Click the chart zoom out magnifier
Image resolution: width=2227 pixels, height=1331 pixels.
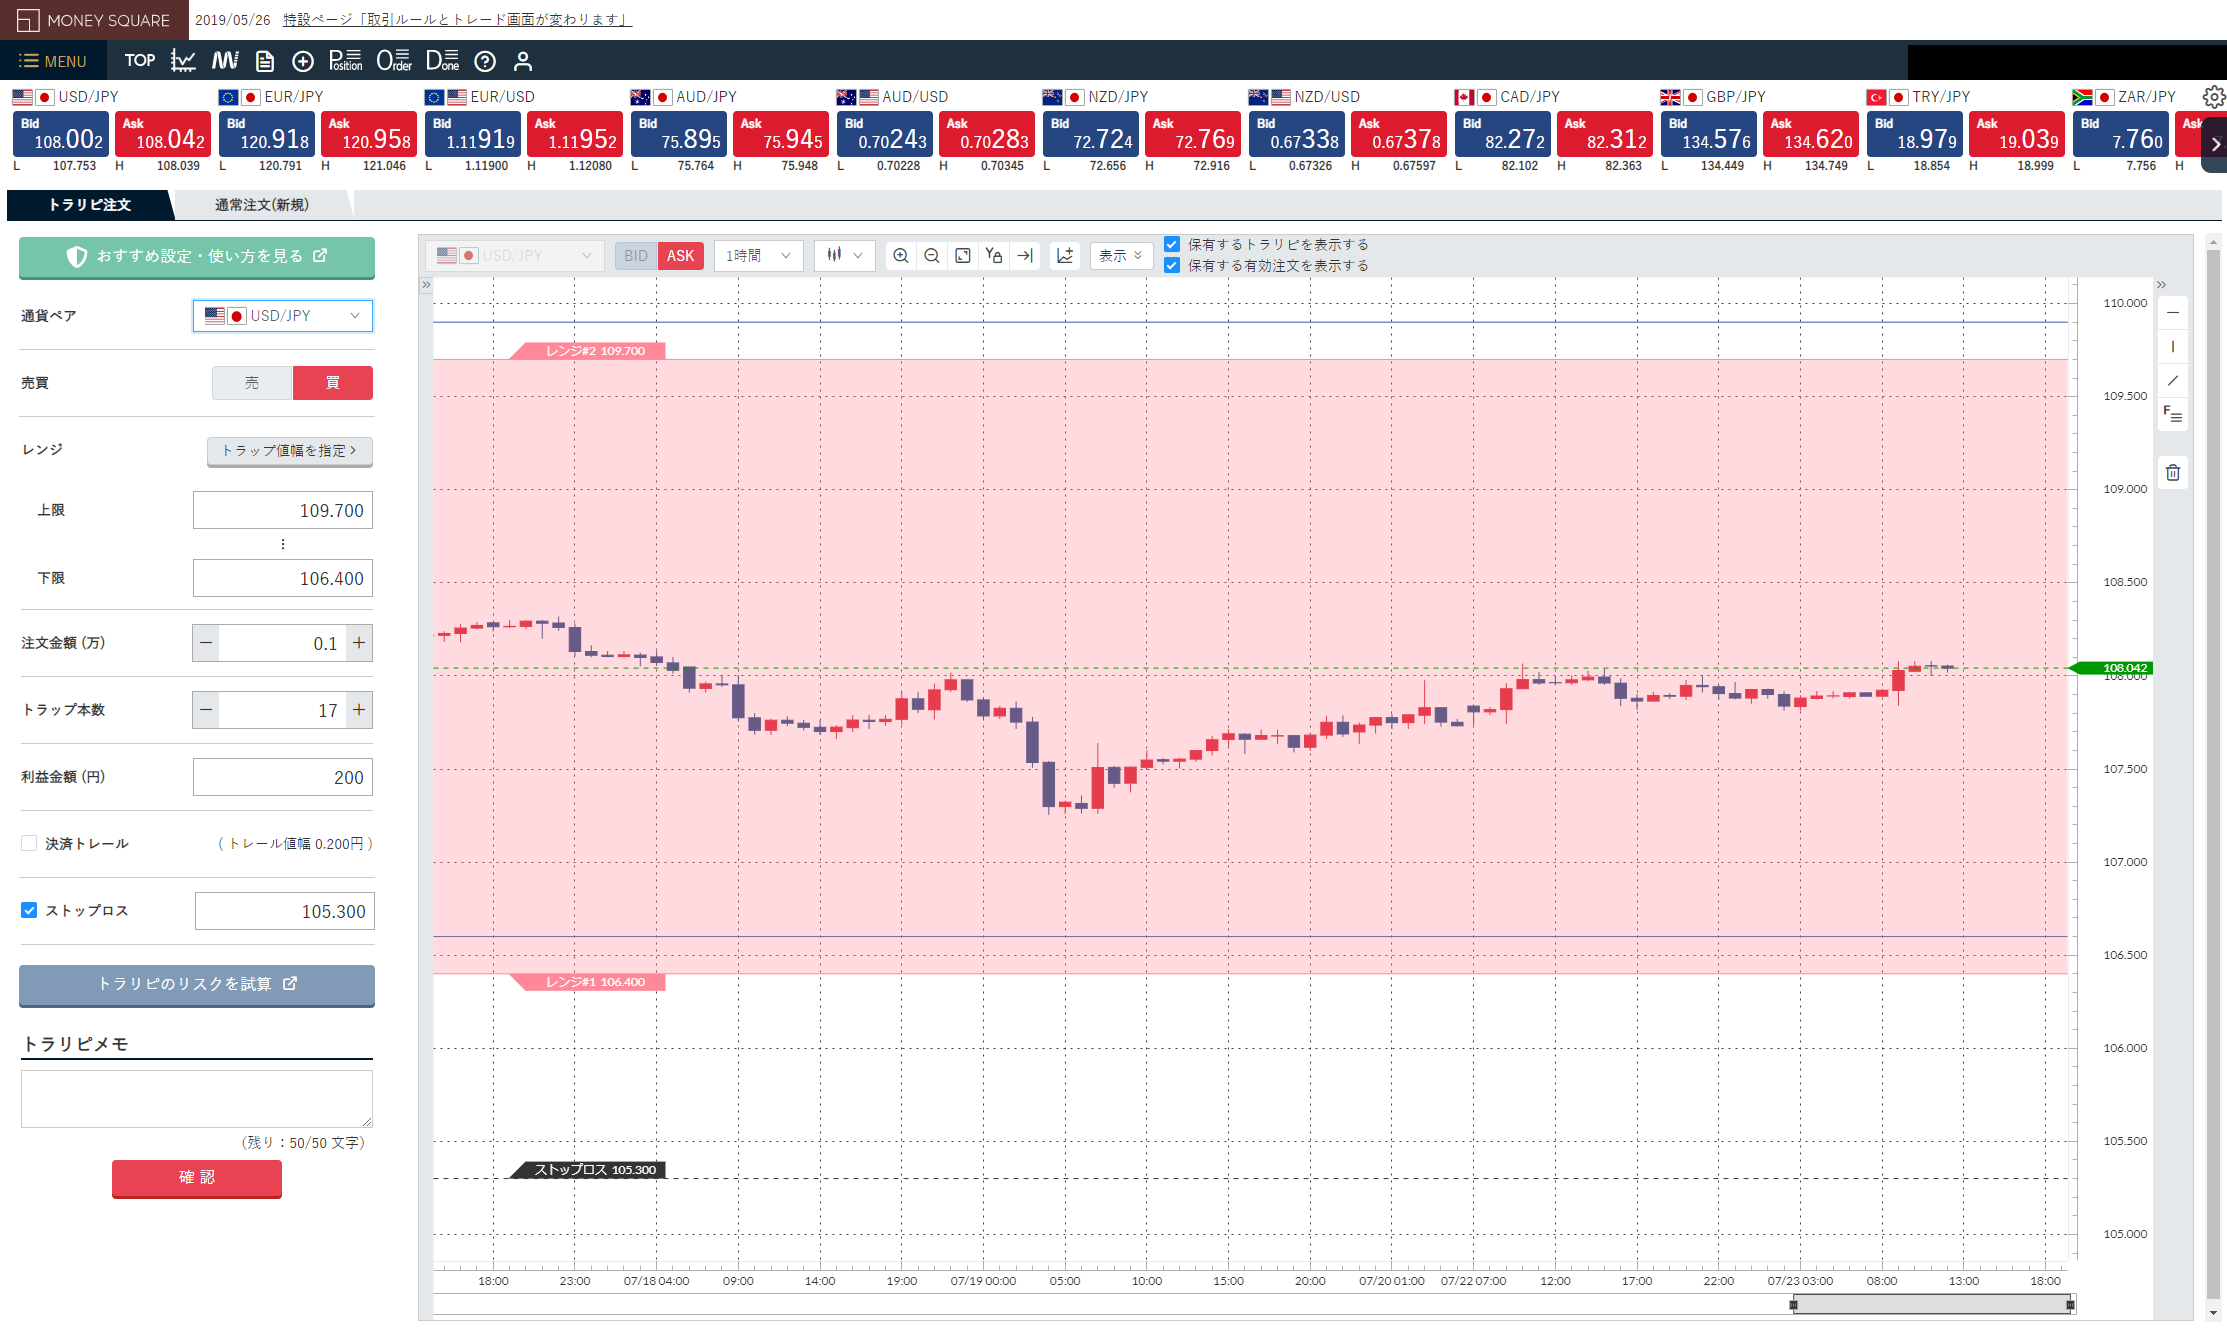(931, 256)
